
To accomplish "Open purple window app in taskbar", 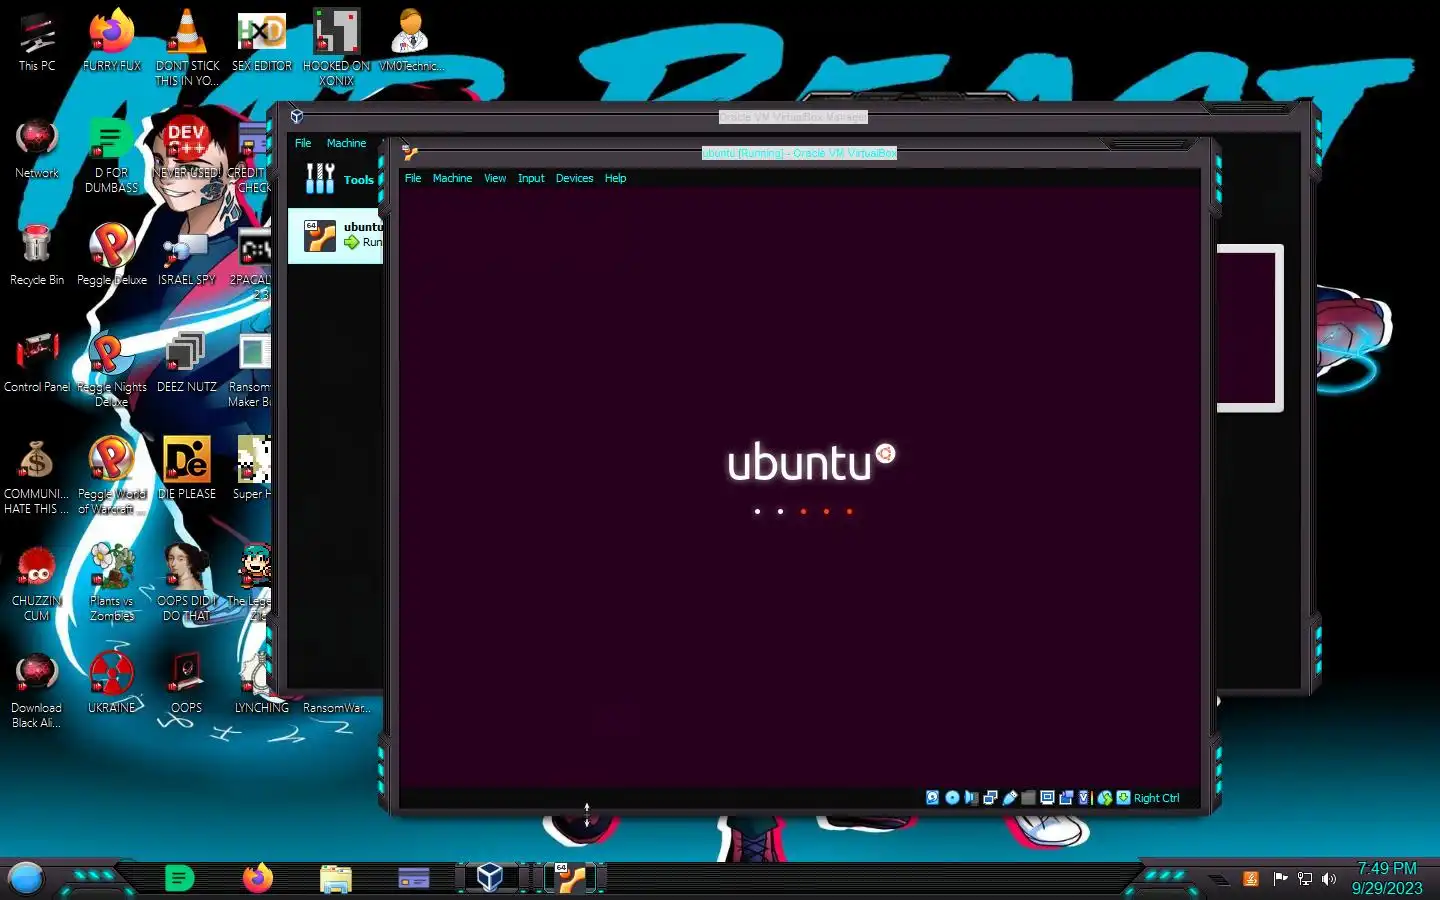I will point(413,878).
